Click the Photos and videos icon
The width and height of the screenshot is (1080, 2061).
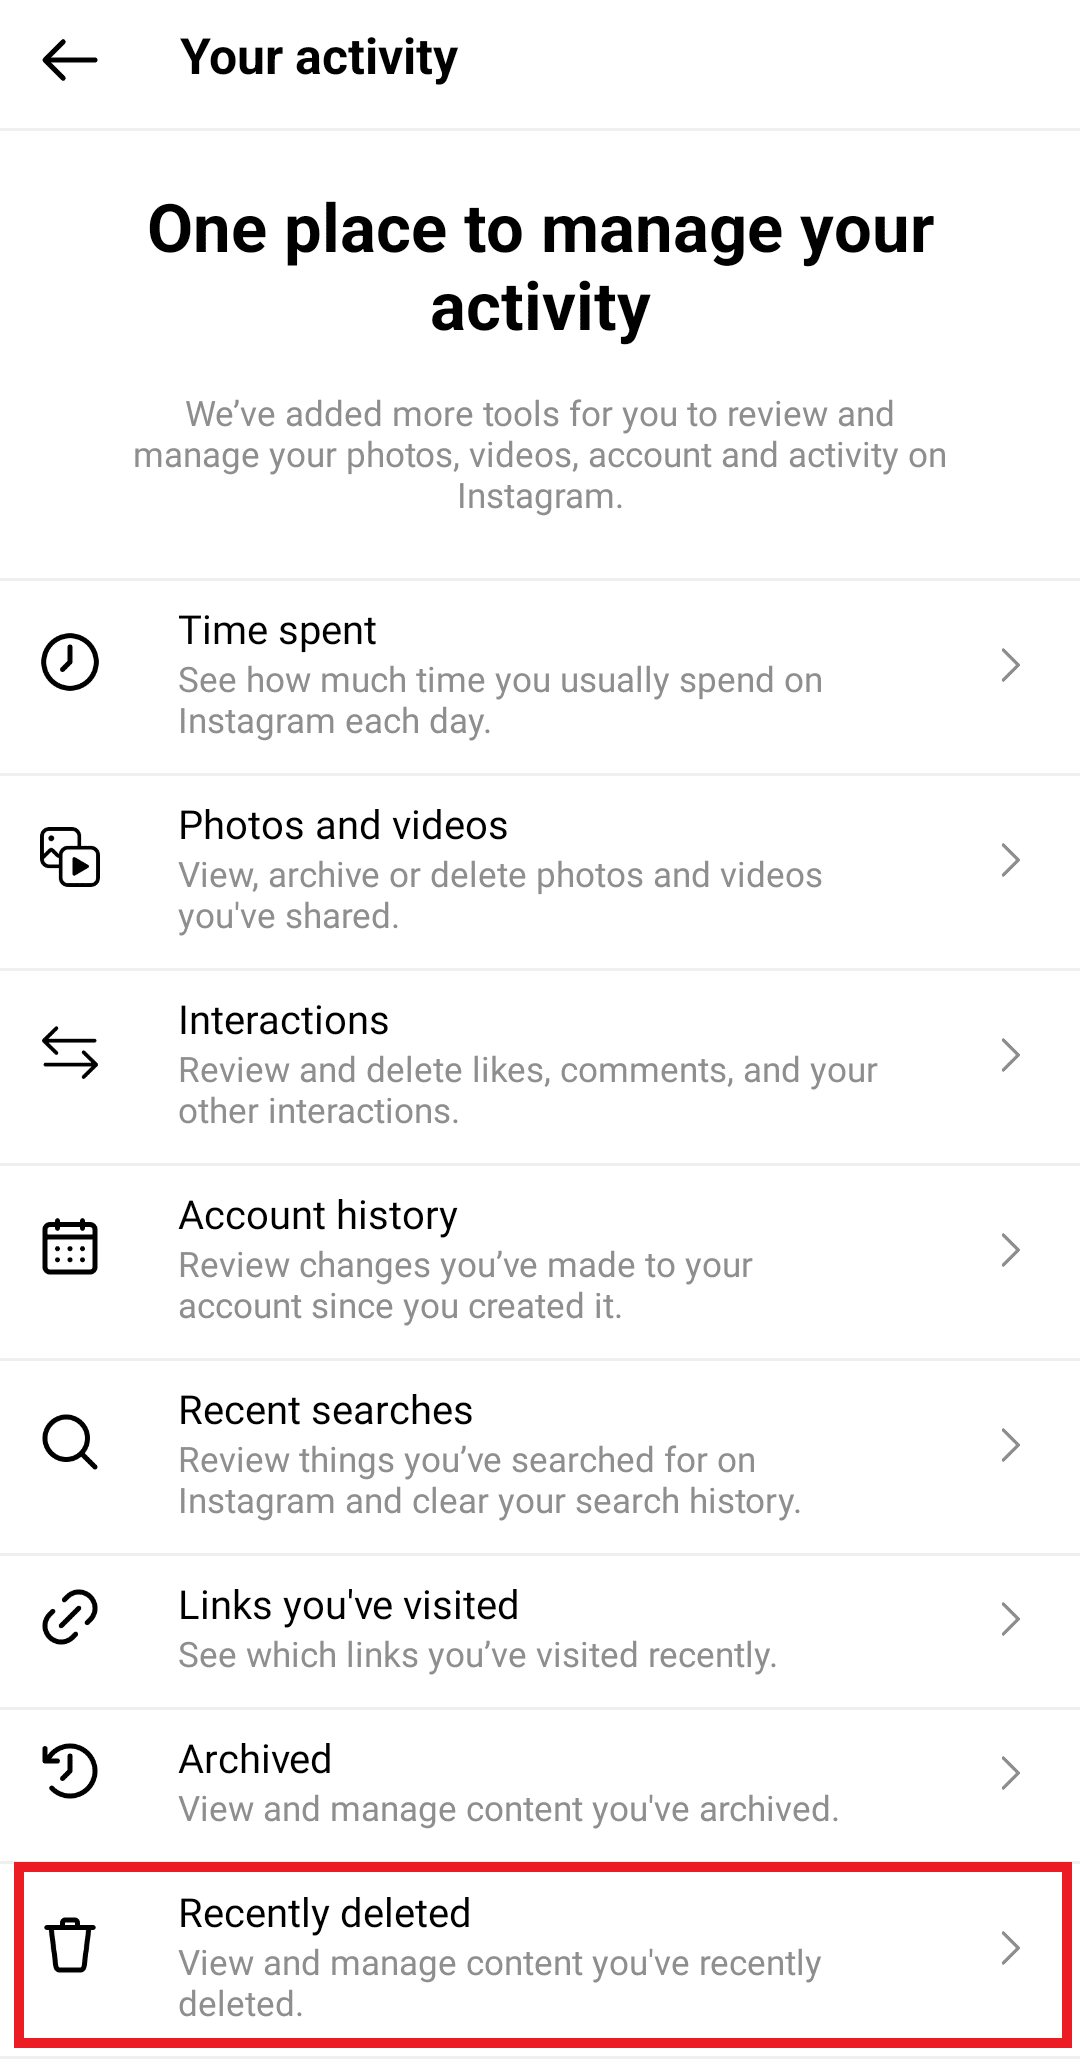coord(70,857)
